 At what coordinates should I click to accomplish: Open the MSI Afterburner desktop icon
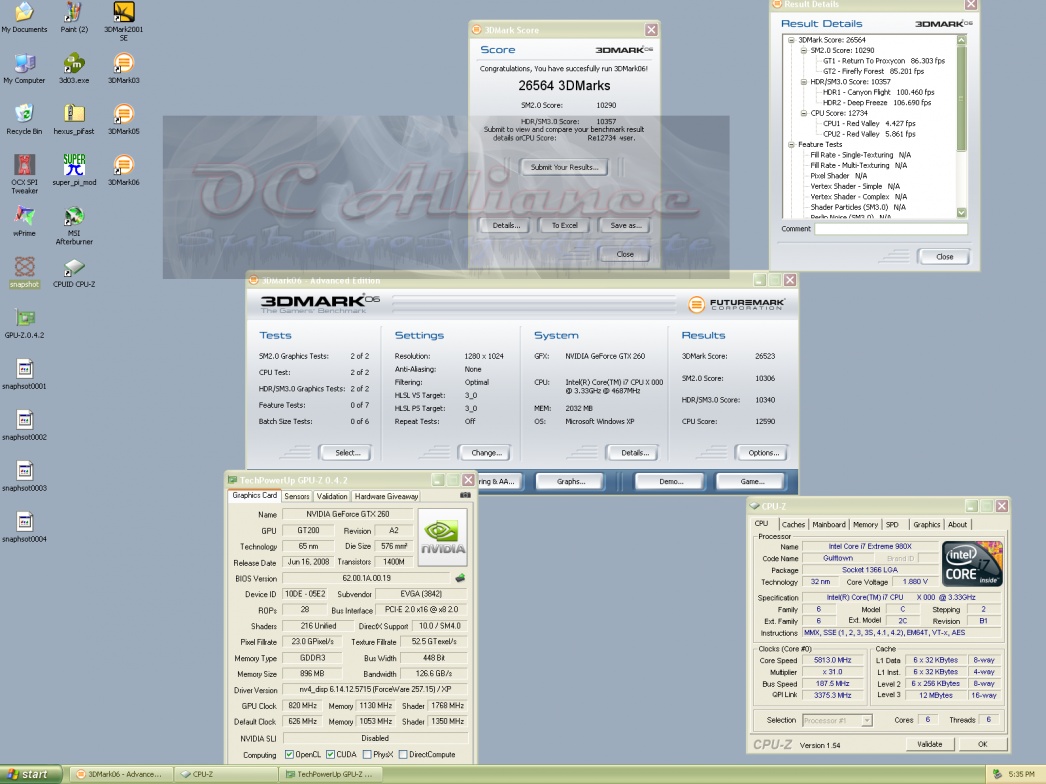click(74, 217)
